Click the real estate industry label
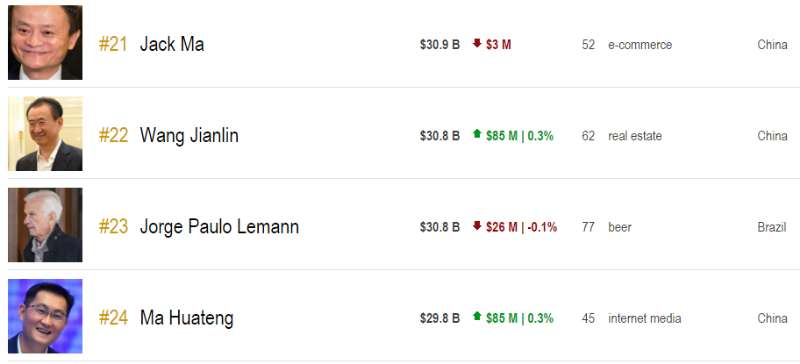Viewport: 800px width, 364px height. 635,136
